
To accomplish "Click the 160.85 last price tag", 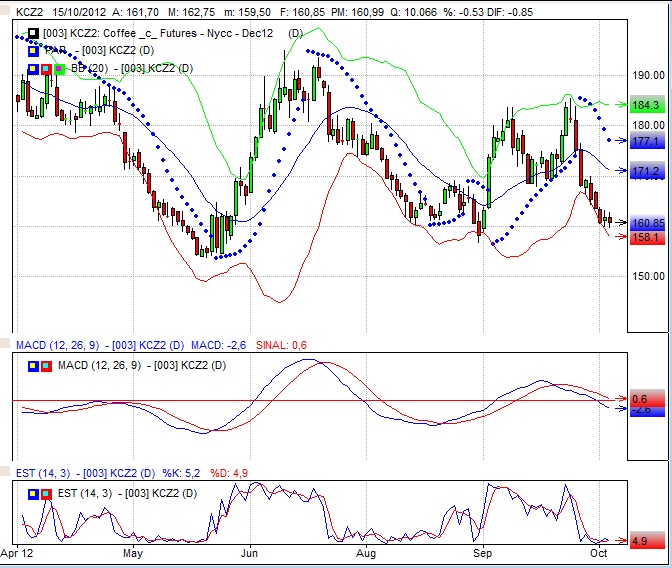I will pos(648,223).
